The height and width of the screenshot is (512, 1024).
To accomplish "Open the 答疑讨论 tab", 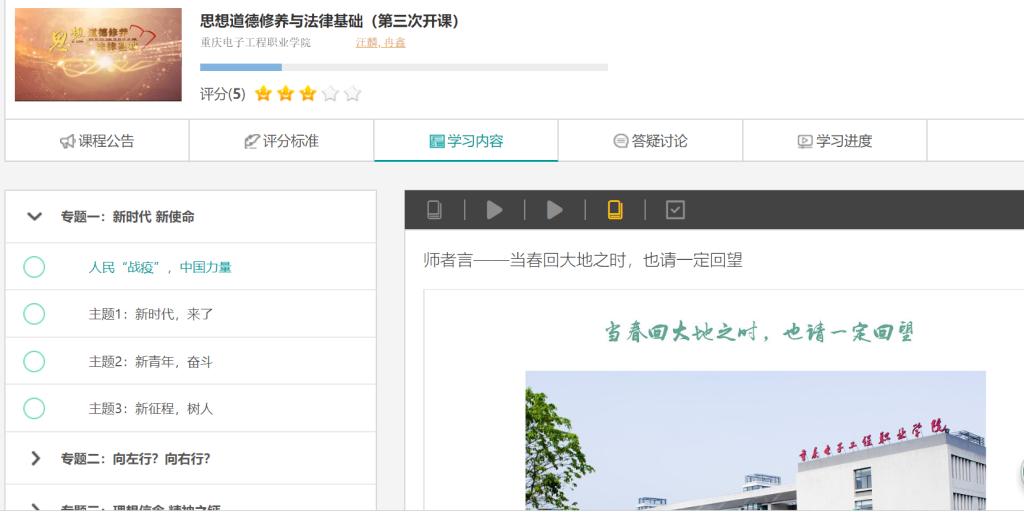I will tap(650, 141).
